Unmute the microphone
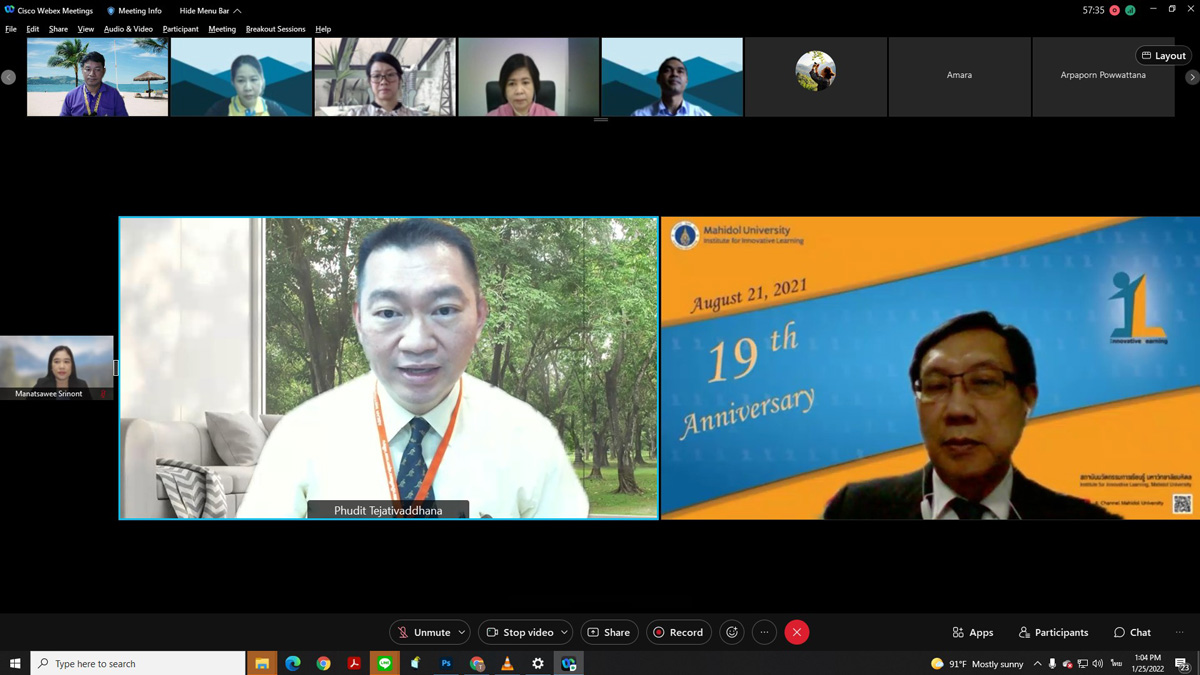Screen dimensions: 1200x675 click(x=423, y=632)
